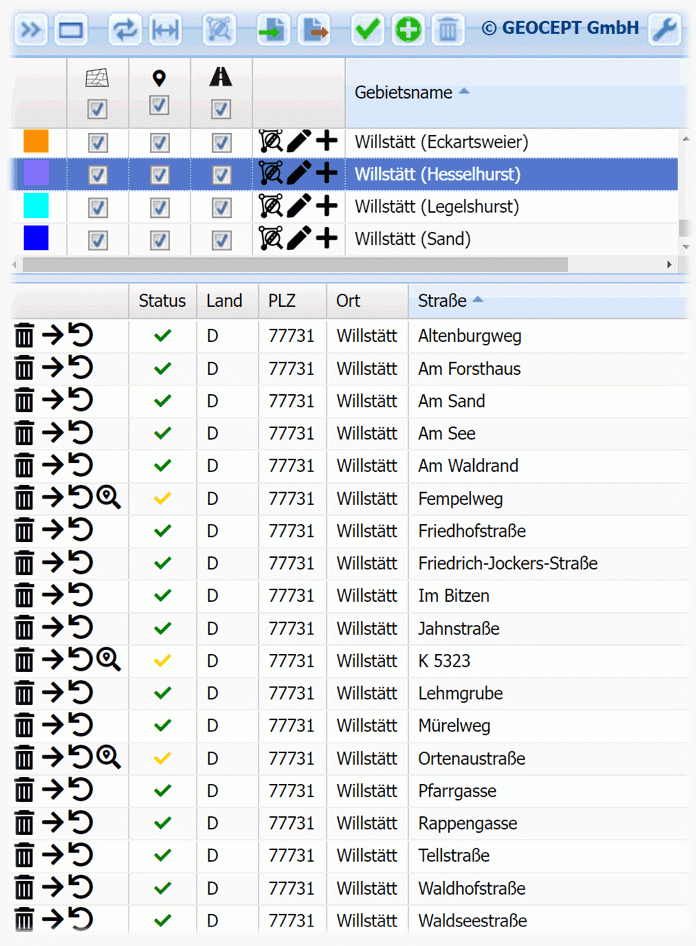Sort by the Straße column header
Image resolution: width=696 pixels, height=946 pixels.
pyautogui.click(x=442, y=301)
